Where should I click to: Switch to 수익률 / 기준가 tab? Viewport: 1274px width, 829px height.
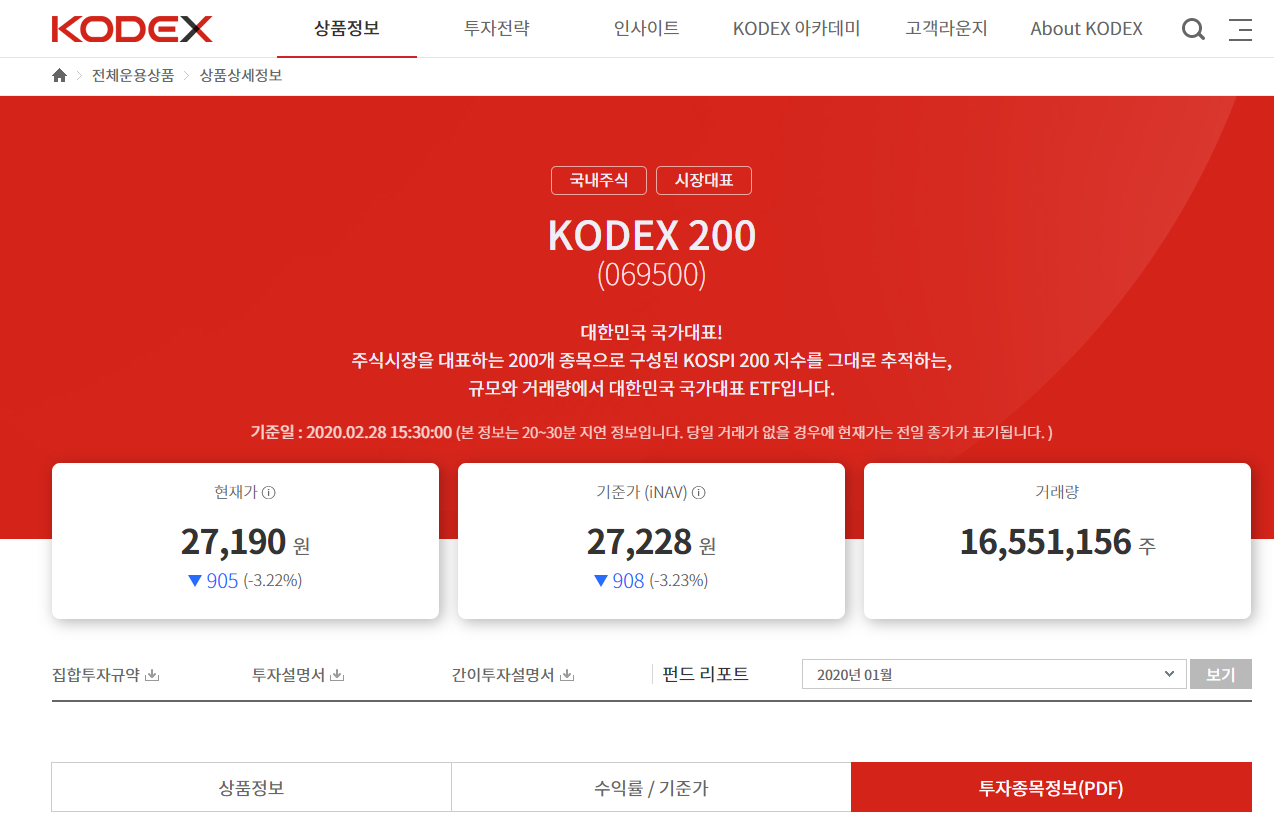(x=651, y=788)
